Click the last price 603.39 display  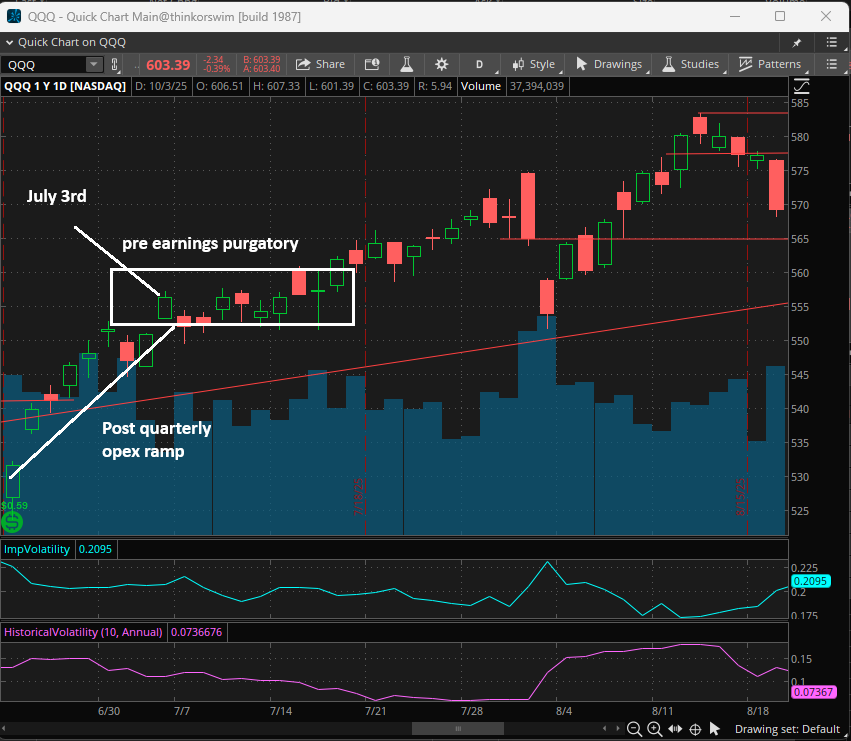pos(168,65)
